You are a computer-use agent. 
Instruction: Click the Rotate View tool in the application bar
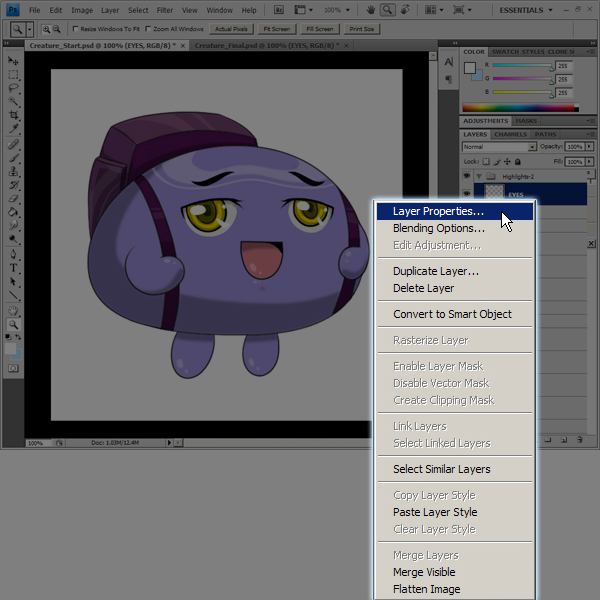pyautogui.click(x=405, y=10)
